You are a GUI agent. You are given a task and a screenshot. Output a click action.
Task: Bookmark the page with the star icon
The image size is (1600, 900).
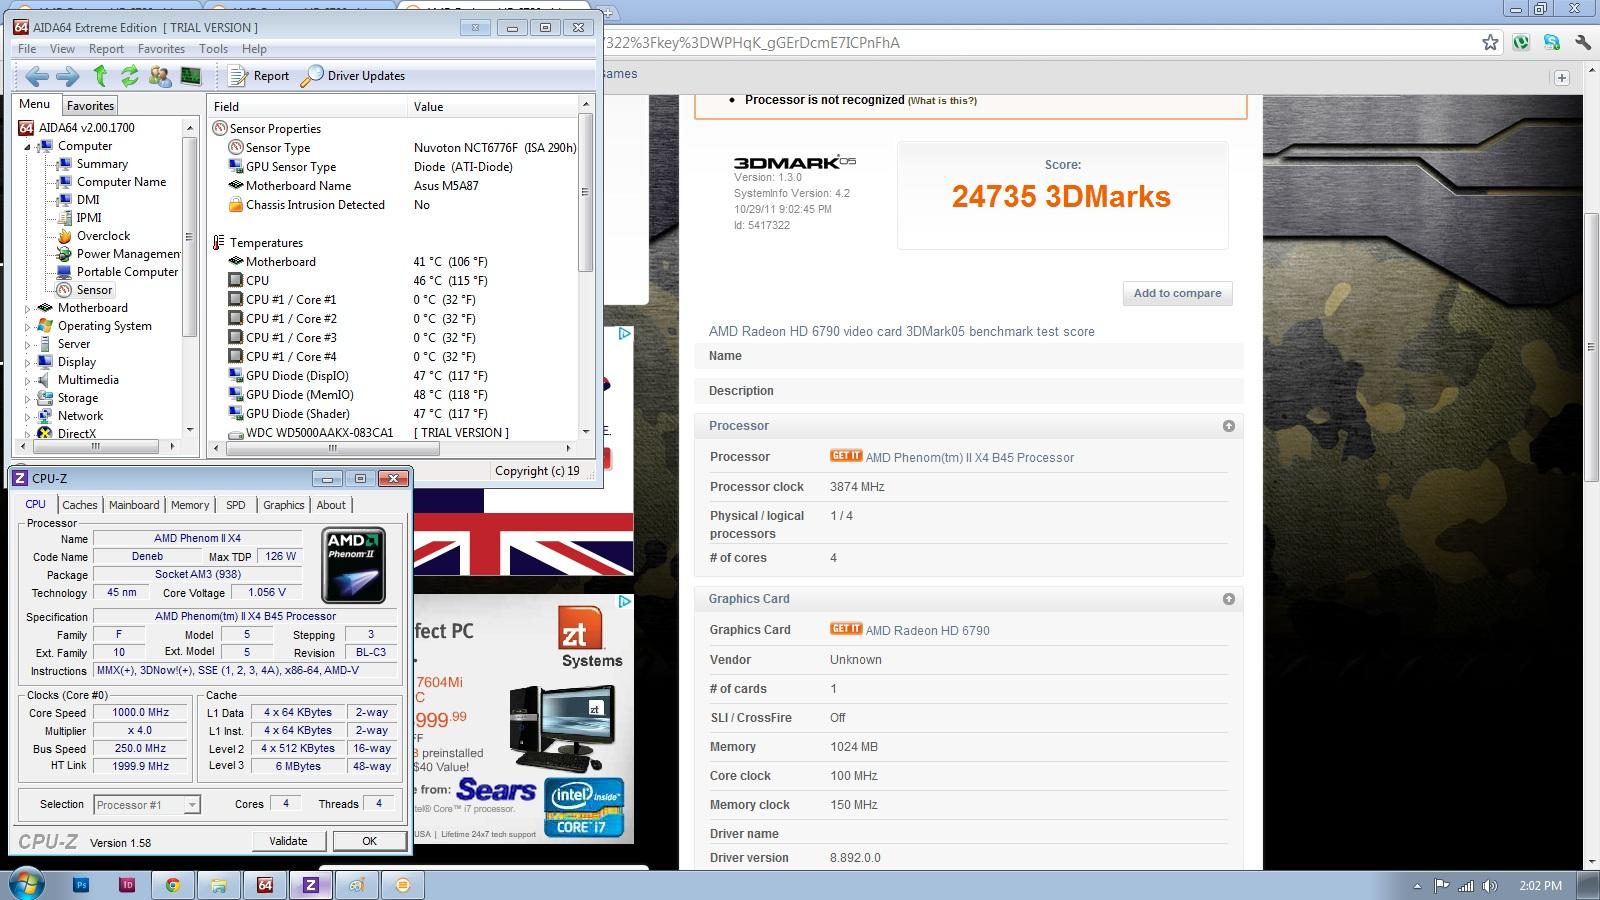(x=1490, y=42)
